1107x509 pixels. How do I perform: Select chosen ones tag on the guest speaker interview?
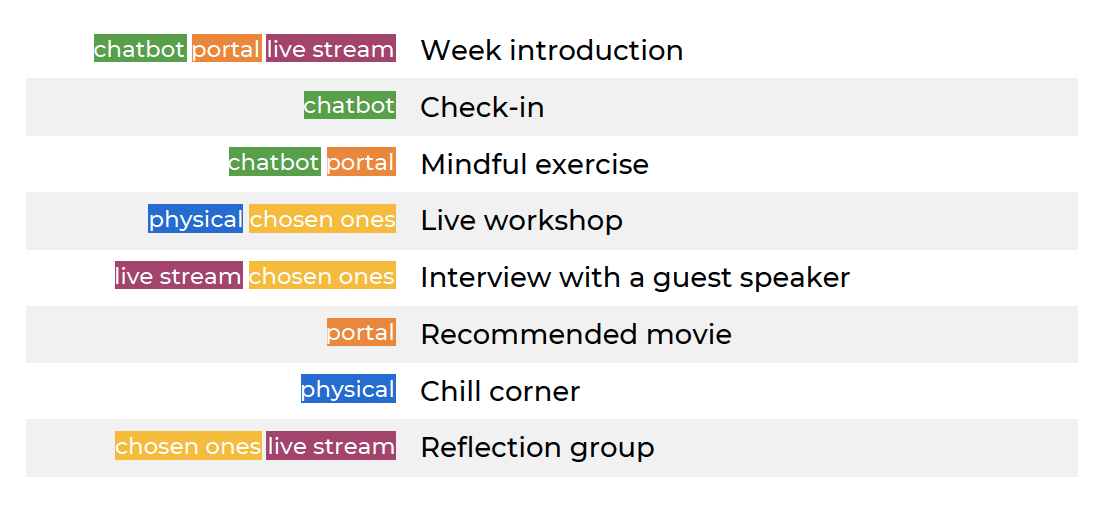(x=322, y=276)
